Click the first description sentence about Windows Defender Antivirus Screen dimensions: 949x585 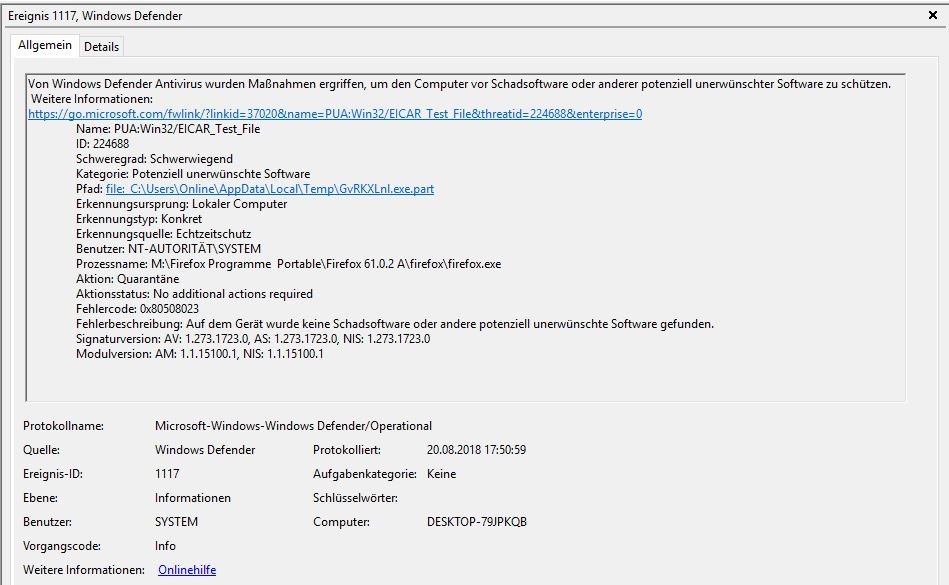[459, 84]
